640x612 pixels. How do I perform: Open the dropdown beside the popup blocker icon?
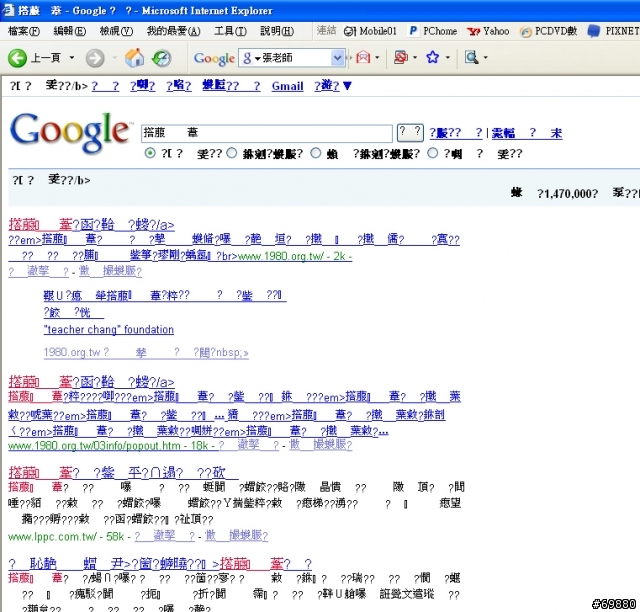(x=415, y=58)
